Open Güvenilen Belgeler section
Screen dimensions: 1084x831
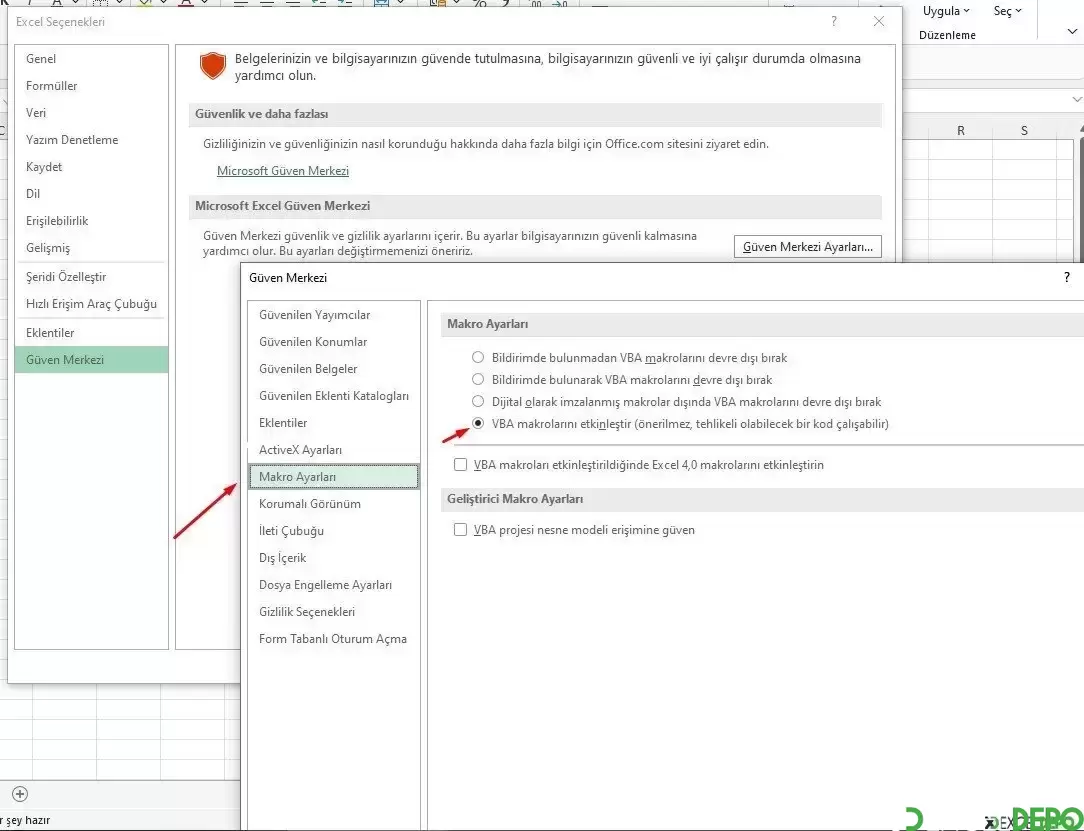pos(333,368)
